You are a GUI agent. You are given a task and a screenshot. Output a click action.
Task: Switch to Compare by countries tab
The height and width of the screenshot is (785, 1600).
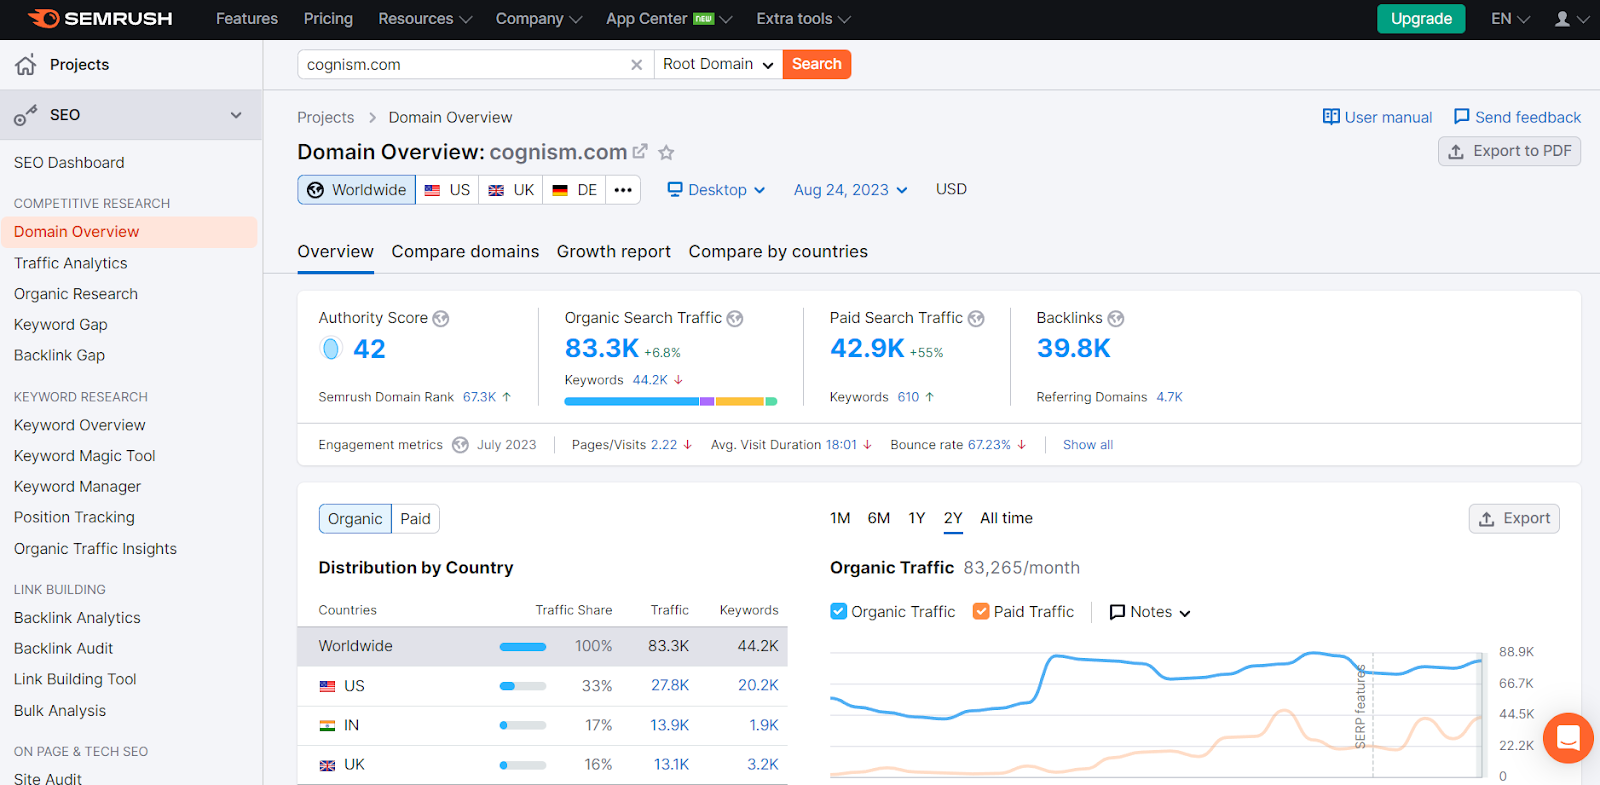tap(778, 252)
